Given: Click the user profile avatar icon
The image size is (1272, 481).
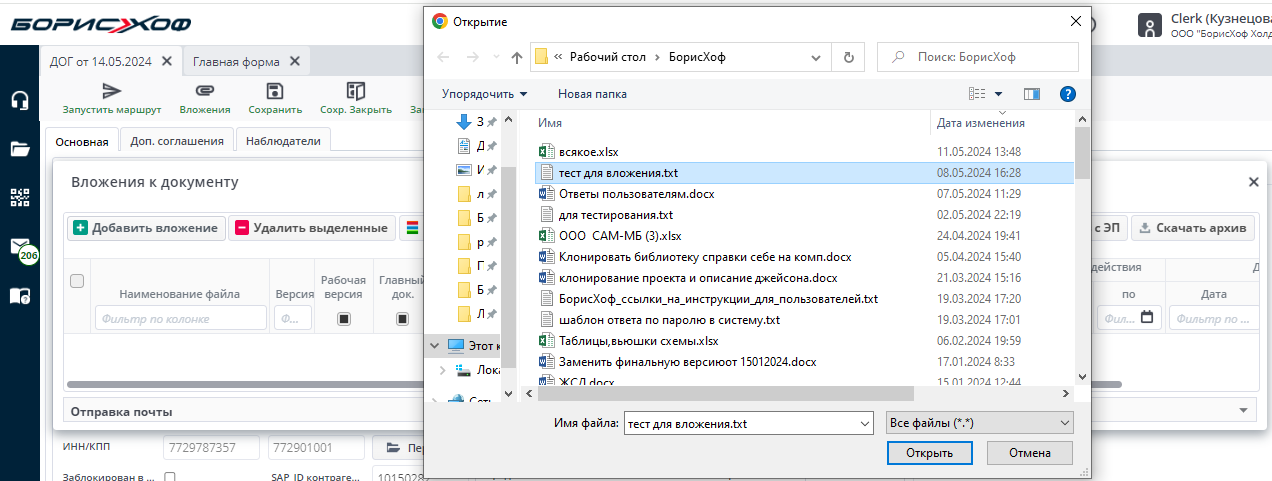Looking at the screenshot, I should (x=1152, y=24).
